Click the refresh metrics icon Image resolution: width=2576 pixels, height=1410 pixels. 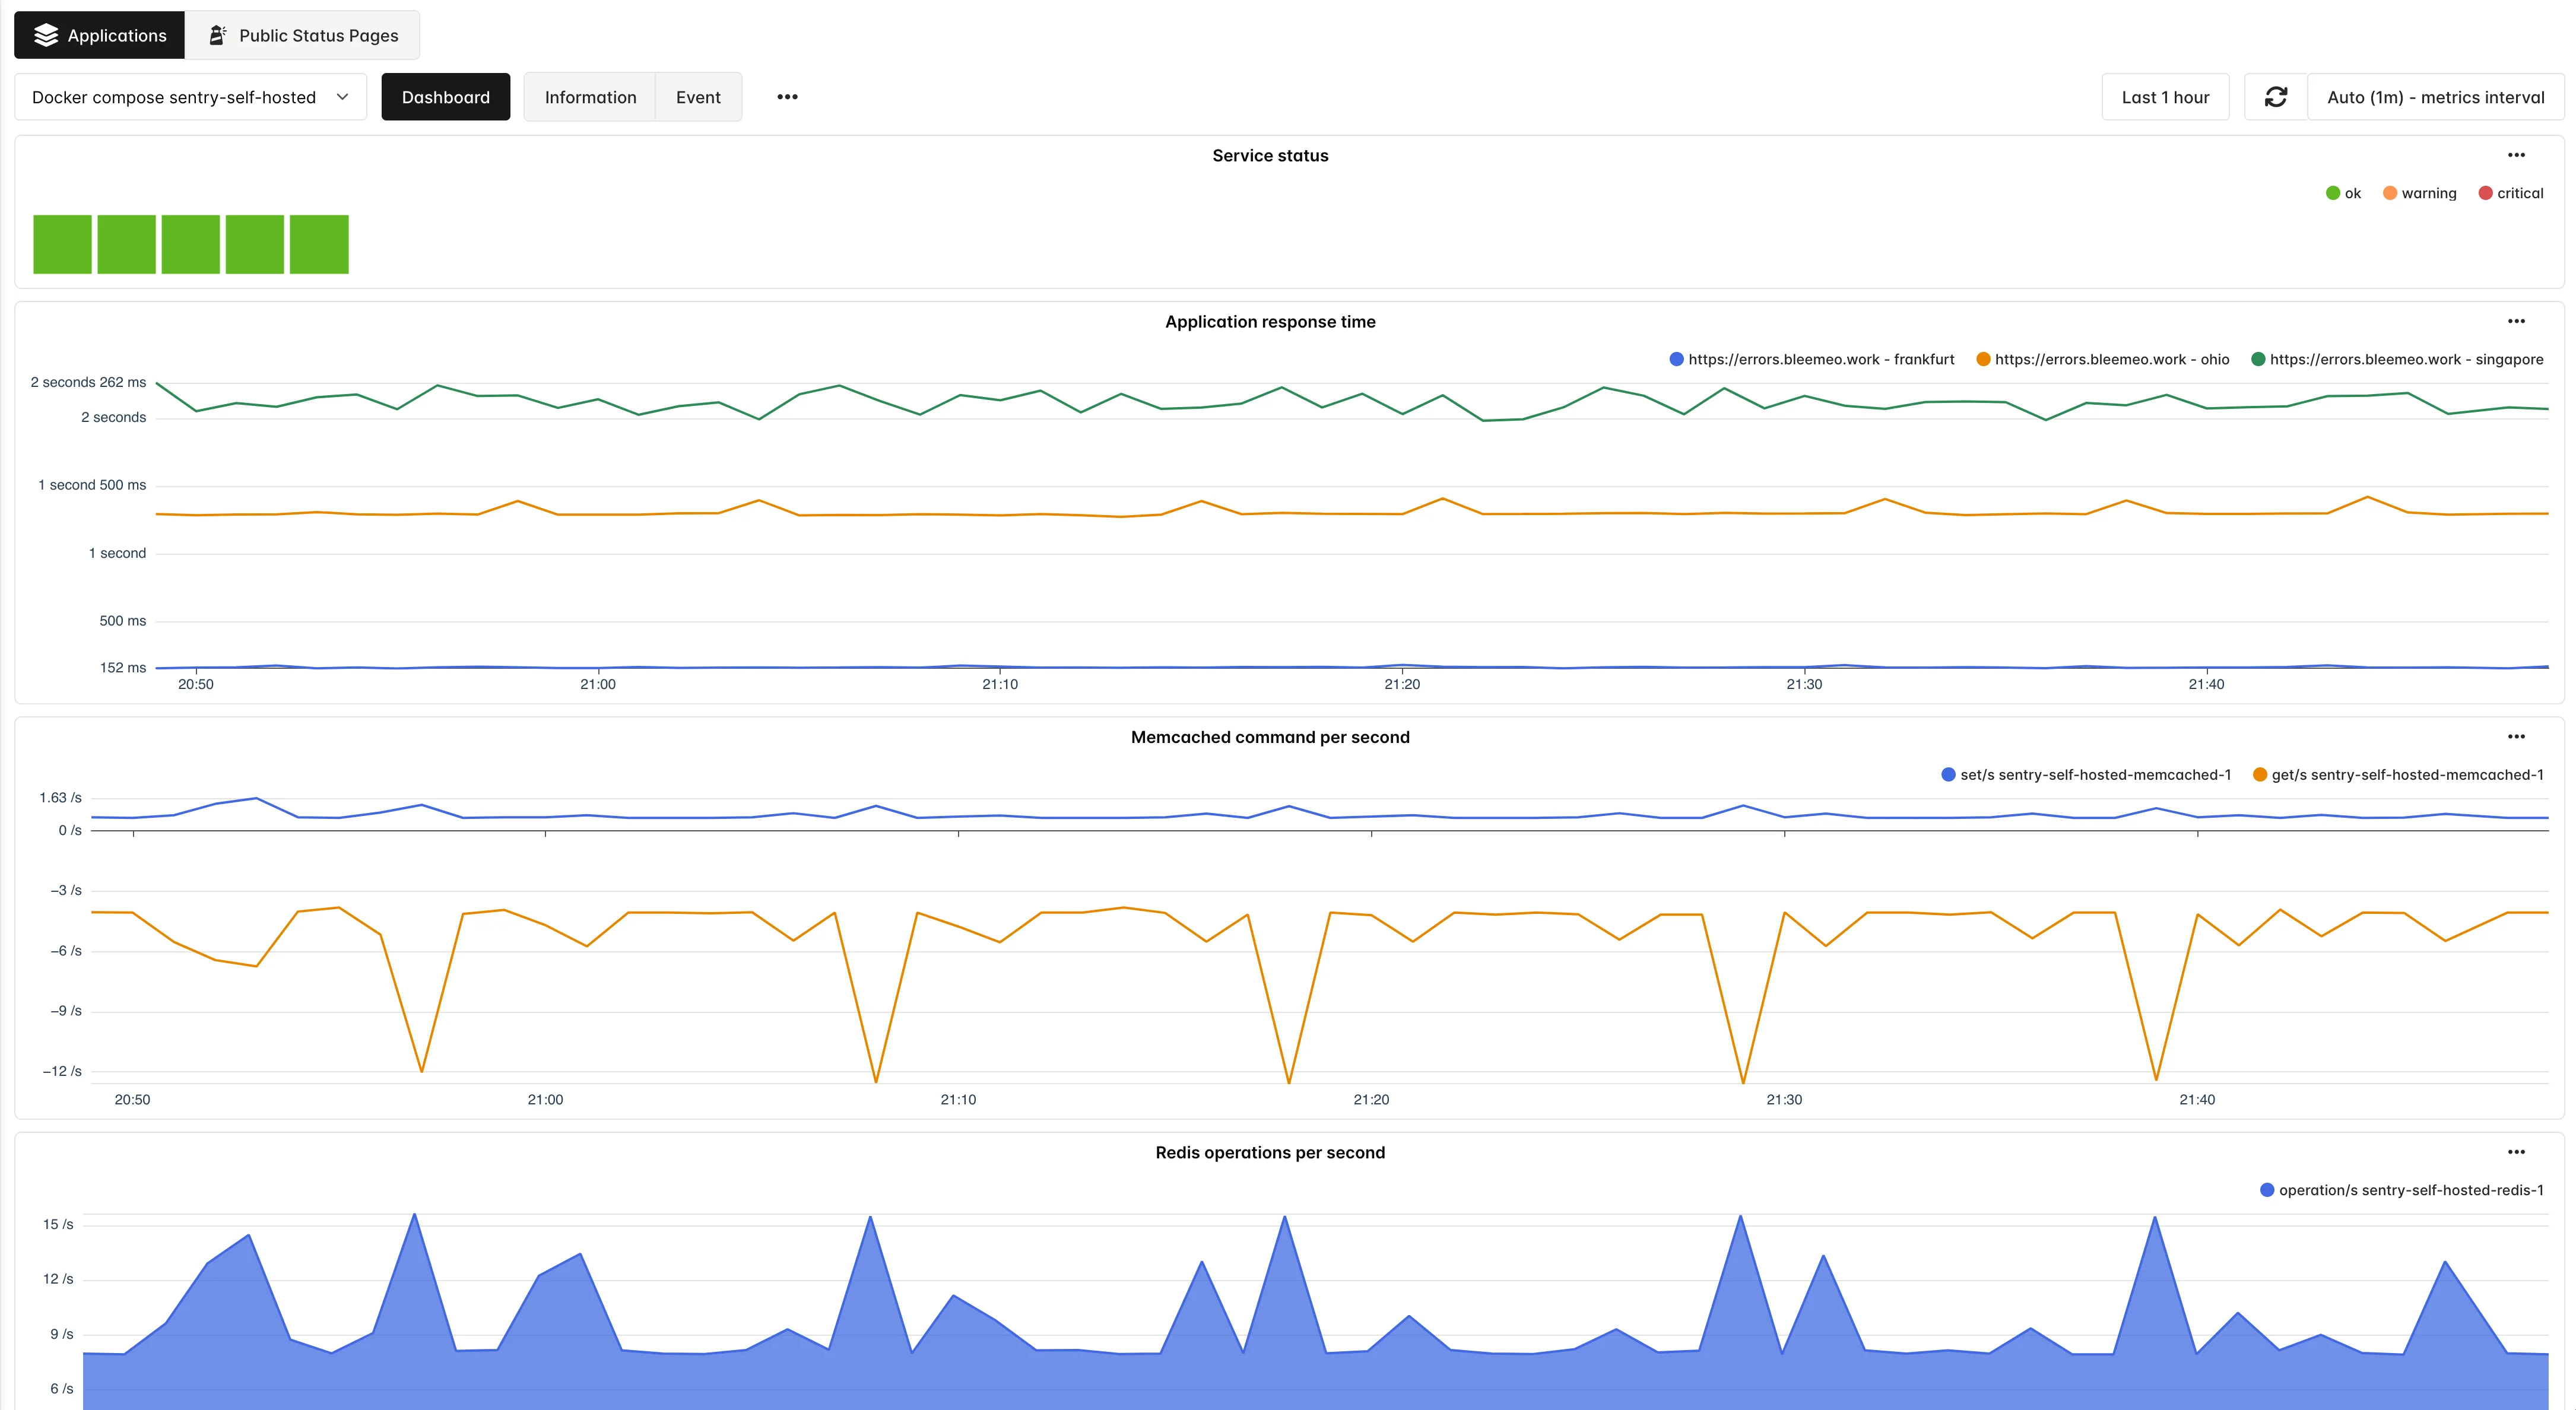pyautogui.click(x=2276, y=96)
